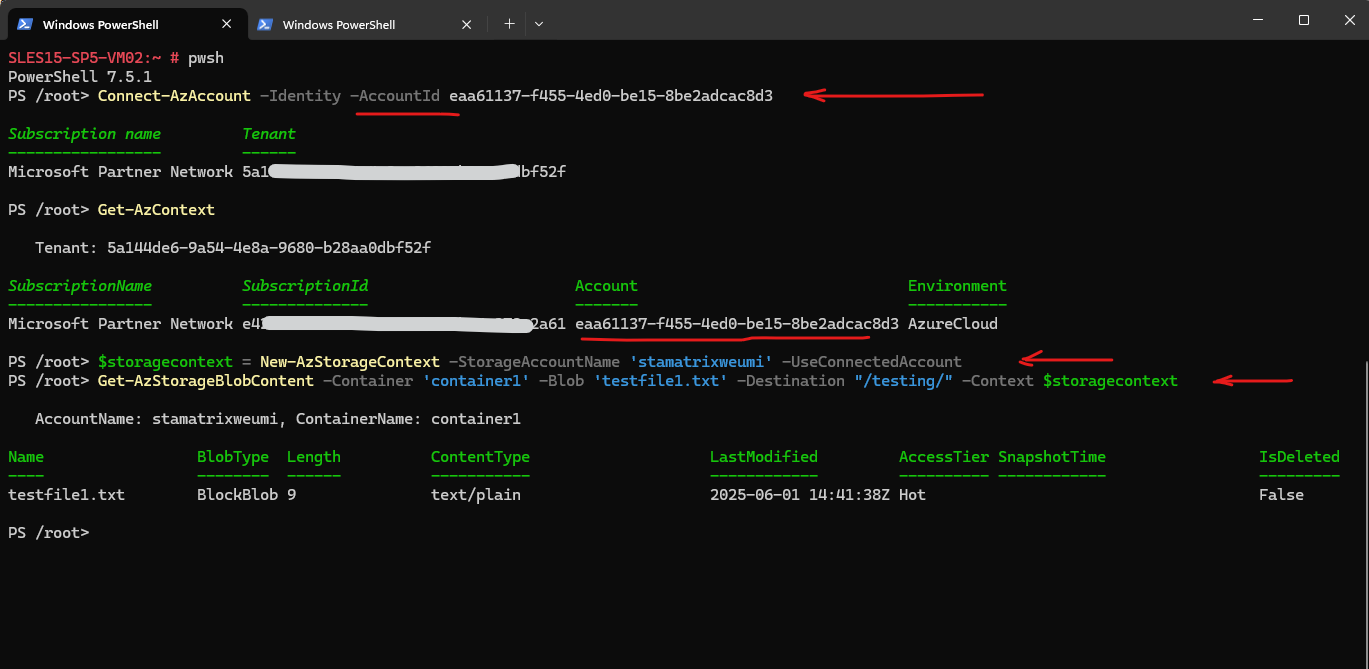The height and width of the screenshot is (669, 1369).
Task: Click the SLES15-SP5-VM02 shell prompt text
Action: click(x=94, y=58)
